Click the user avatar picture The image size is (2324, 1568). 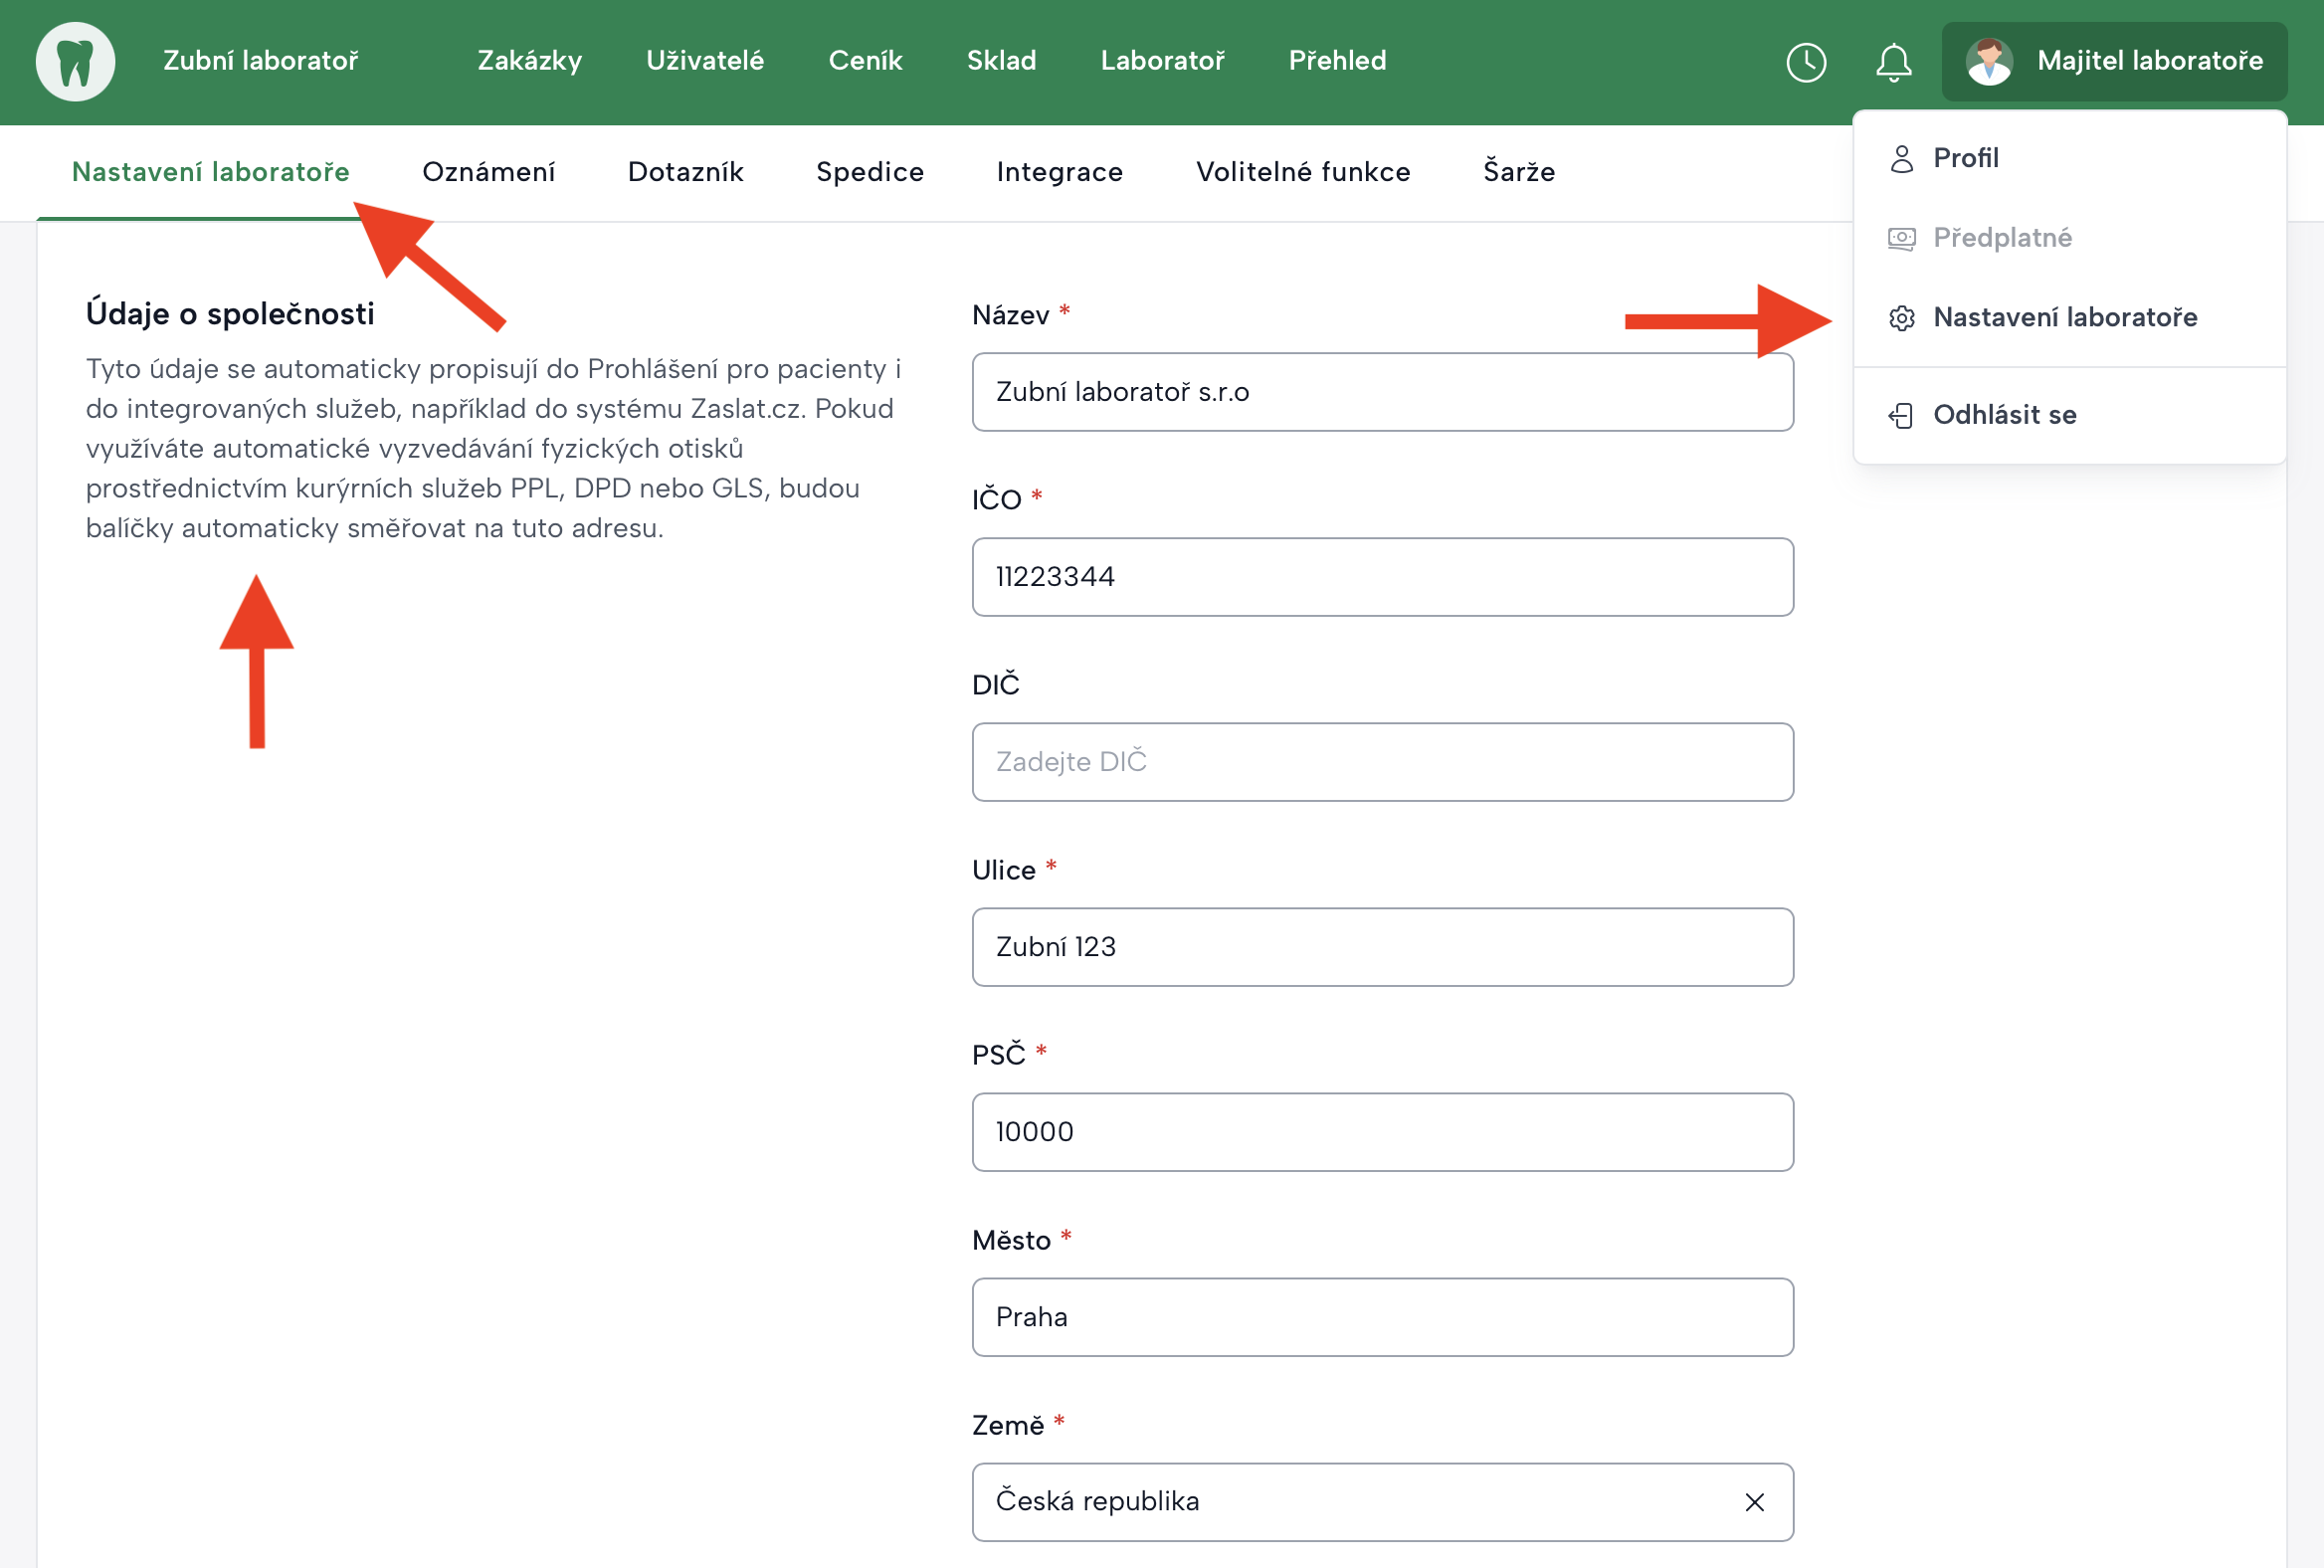click(x=1988, y=61)
